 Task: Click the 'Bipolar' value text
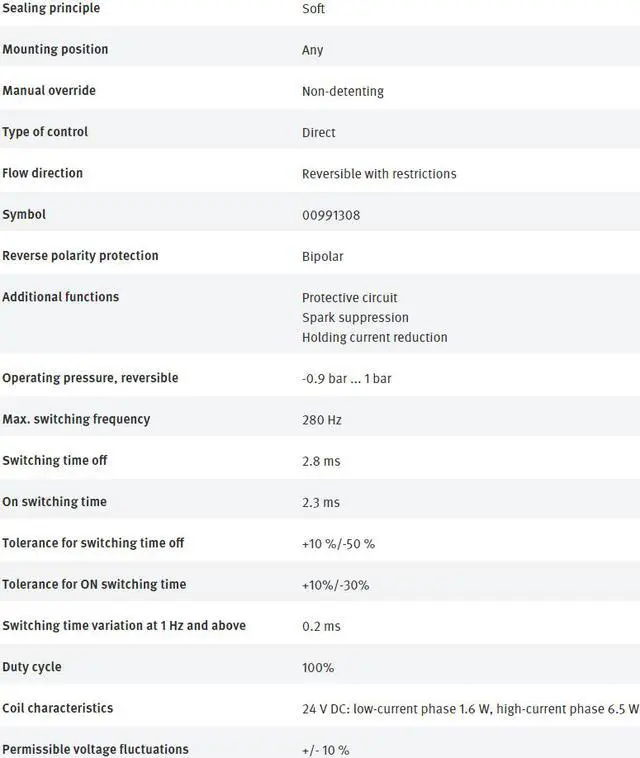click(x=322, y=256)
